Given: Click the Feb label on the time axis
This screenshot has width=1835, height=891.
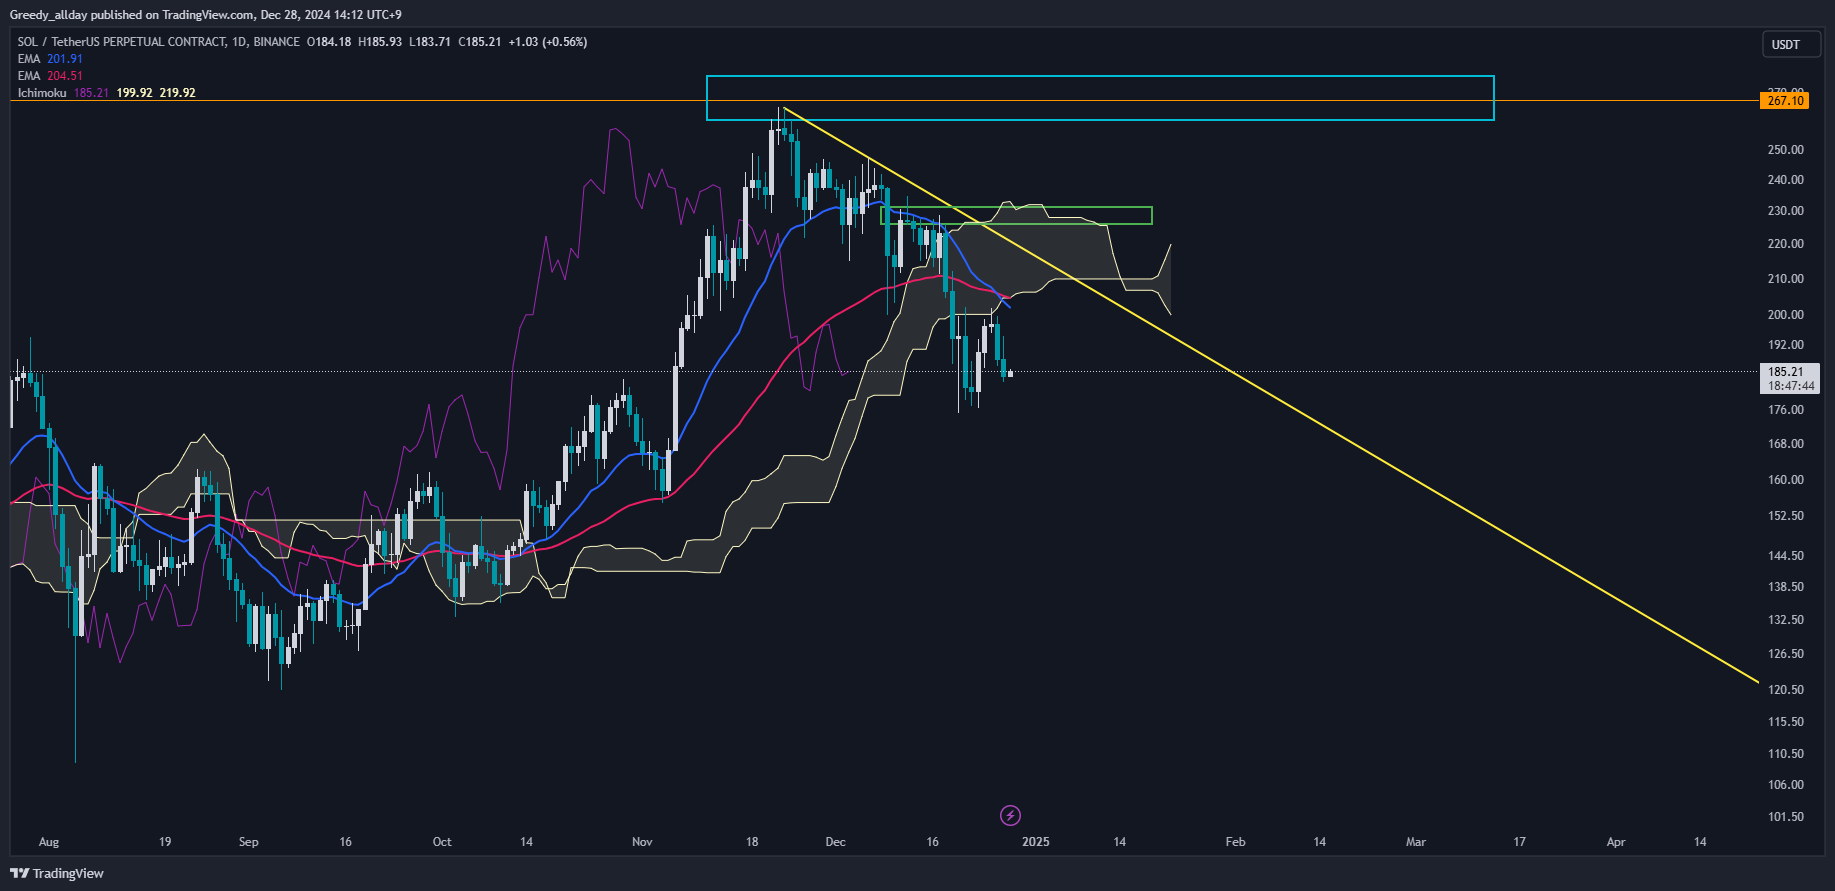Looking at the screenshot, I should 1236,842.
